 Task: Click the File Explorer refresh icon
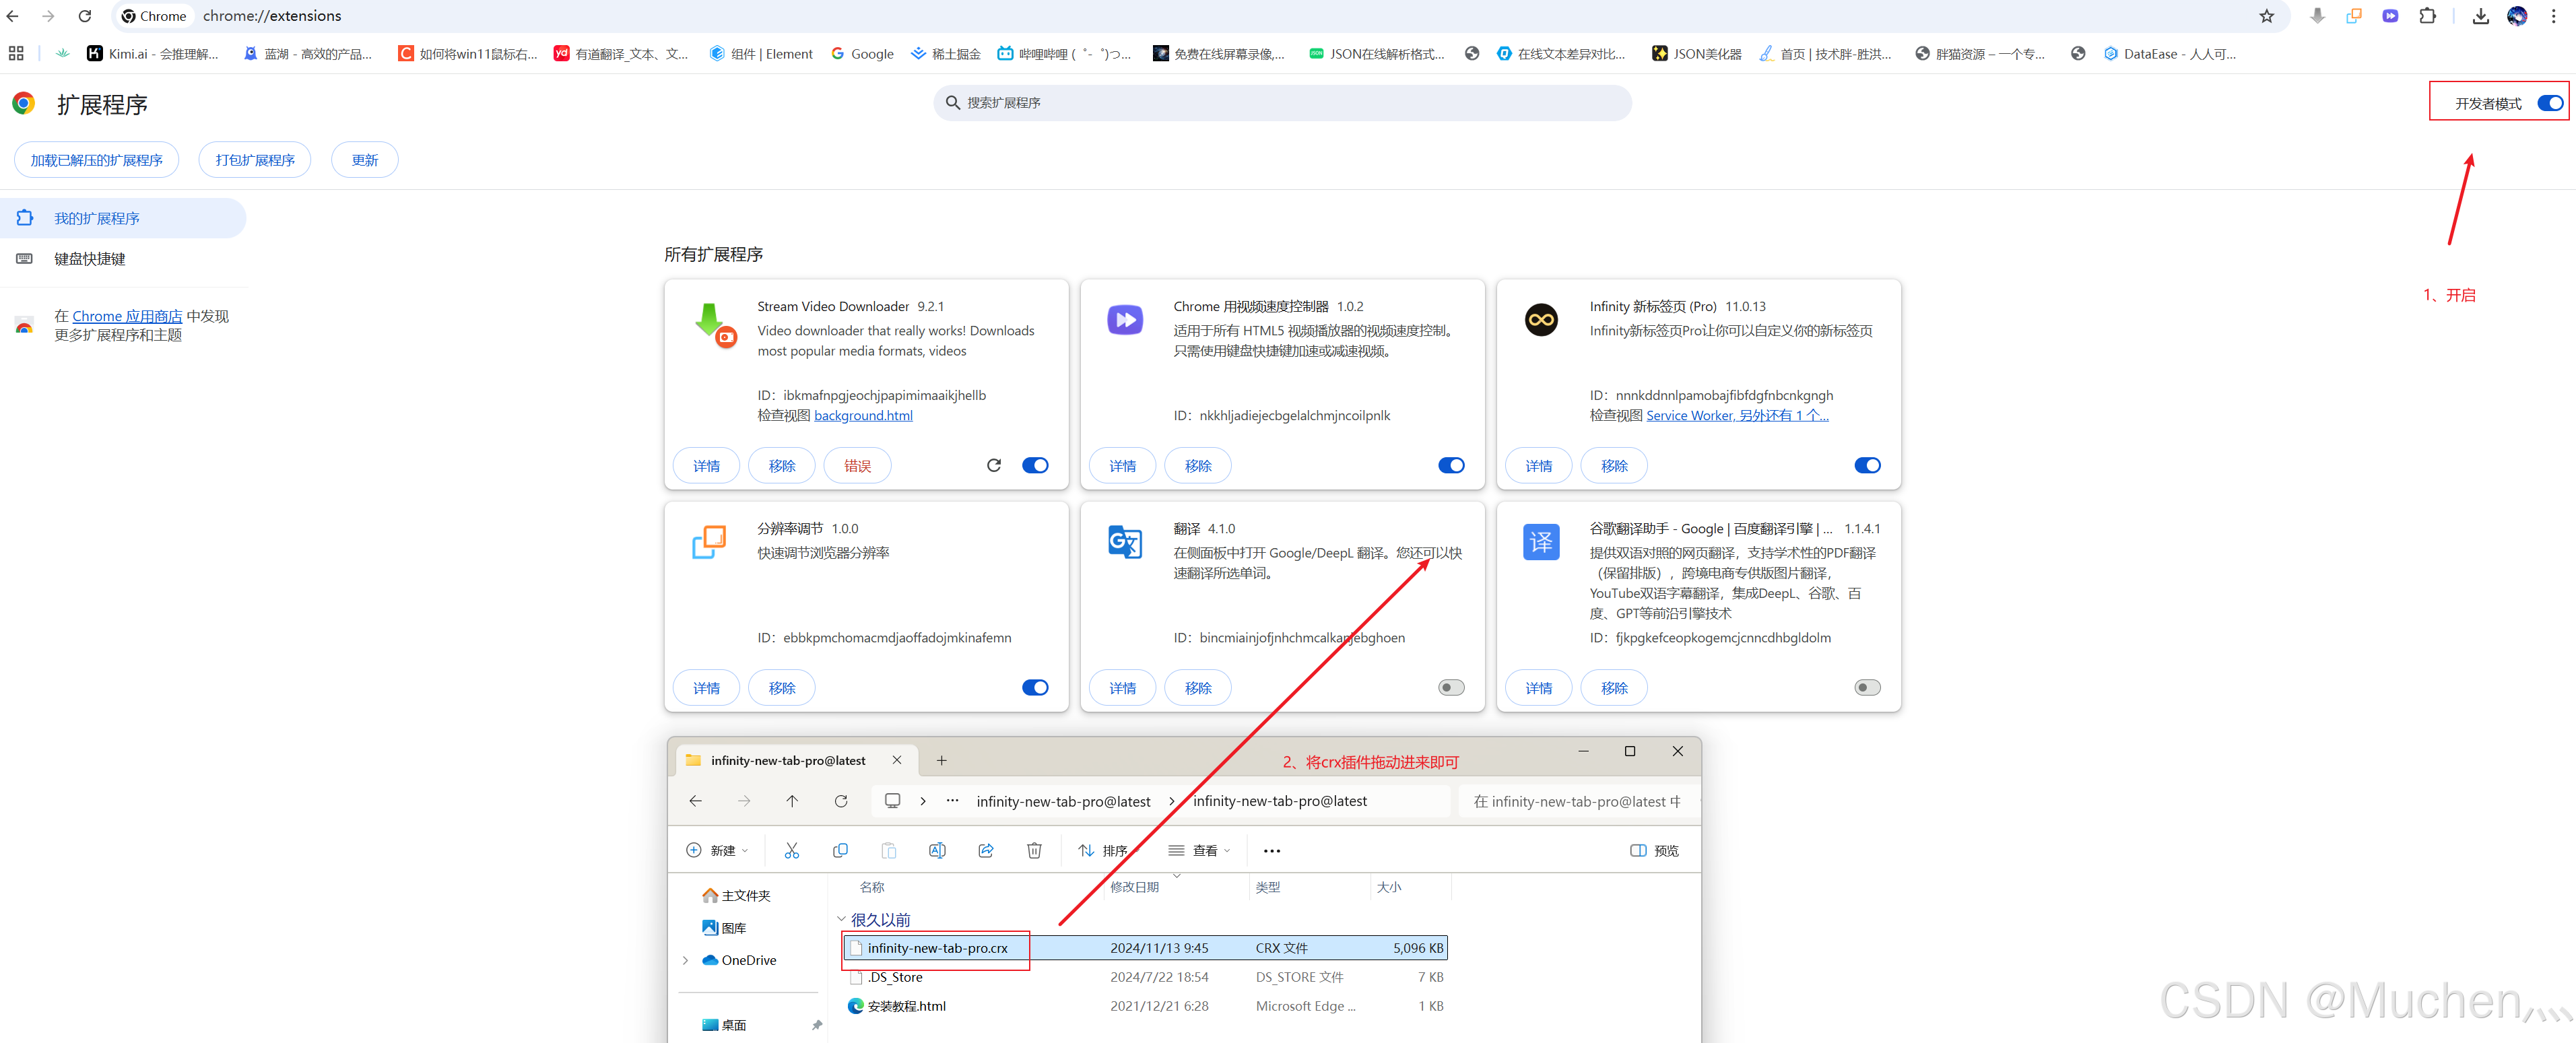pyautogui.click(x=840, y=801)
